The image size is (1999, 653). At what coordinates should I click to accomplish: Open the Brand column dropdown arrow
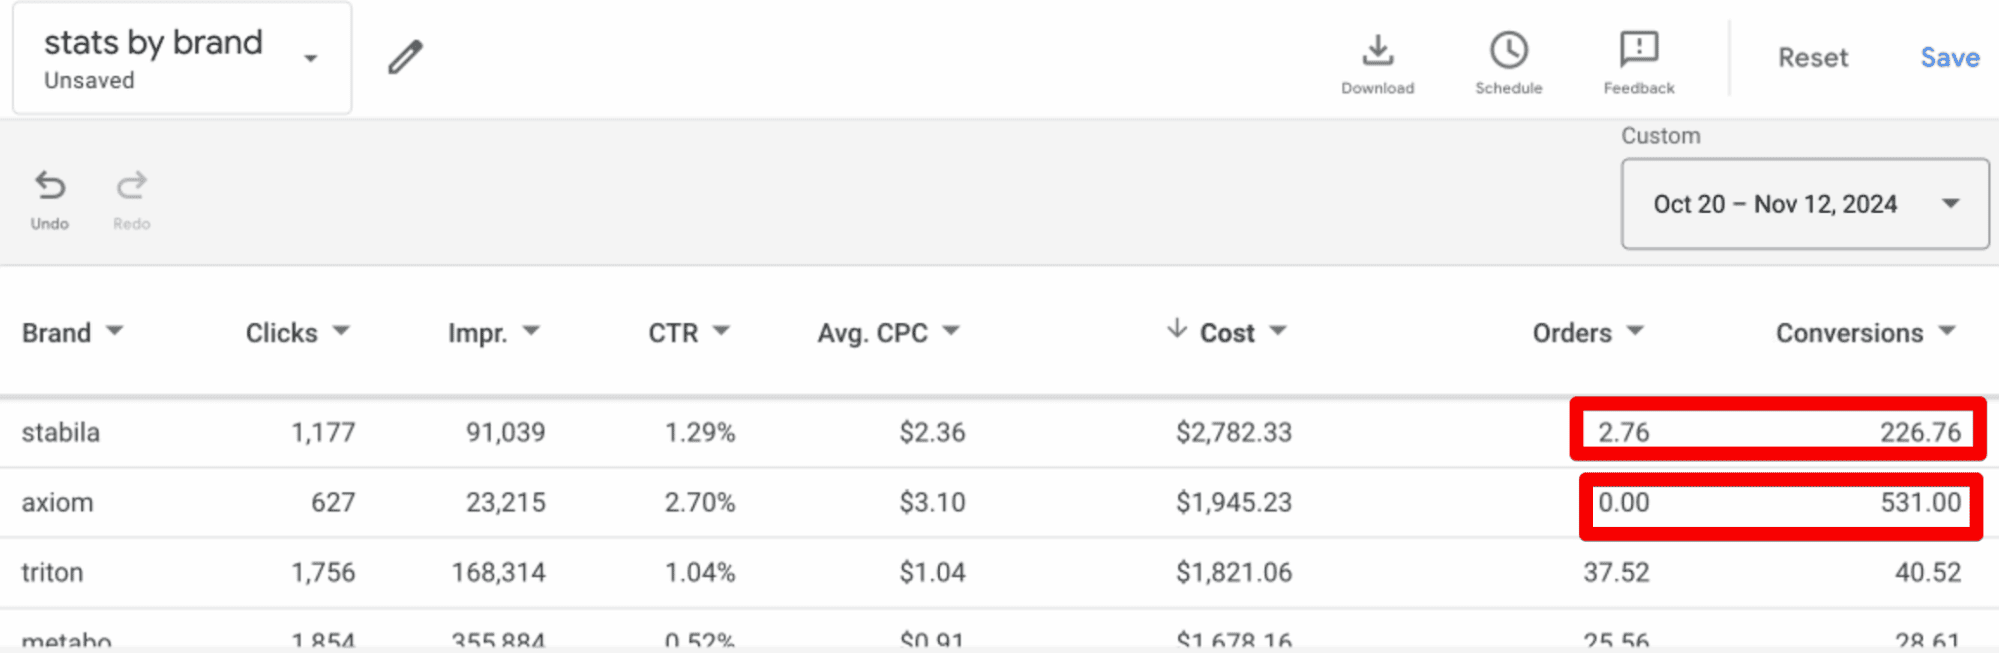(115, 331)
